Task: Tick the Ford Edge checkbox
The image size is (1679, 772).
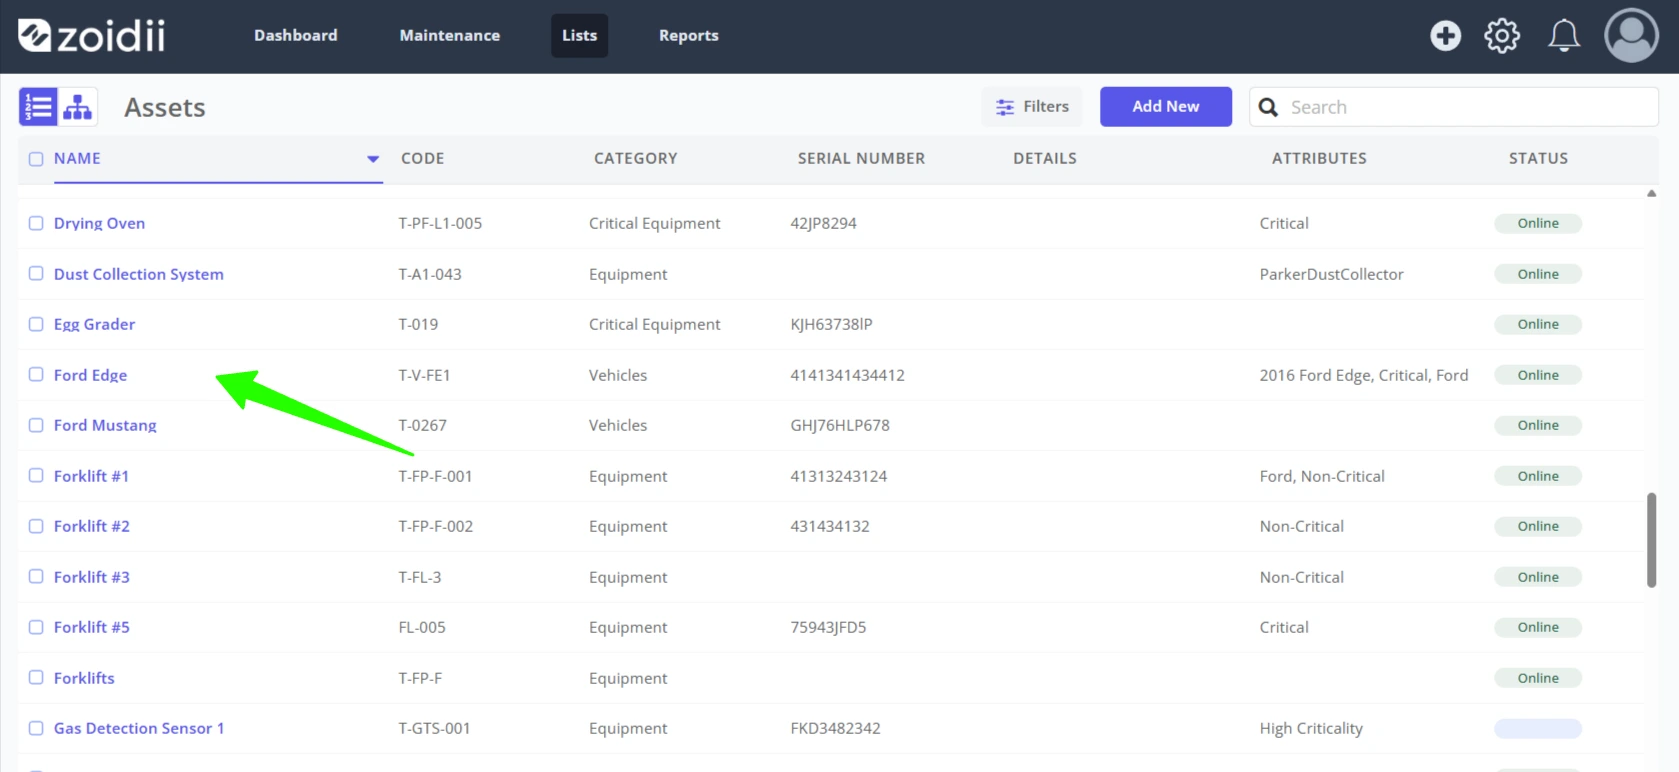Action: pos(36,374)
